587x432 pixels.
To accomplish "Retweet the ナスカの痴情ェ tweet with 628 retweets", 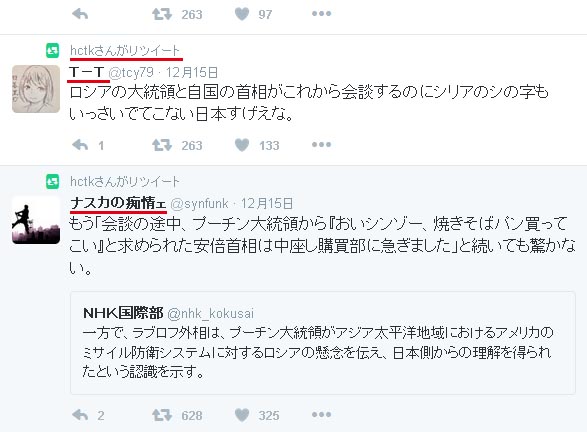I will [162, 415].
